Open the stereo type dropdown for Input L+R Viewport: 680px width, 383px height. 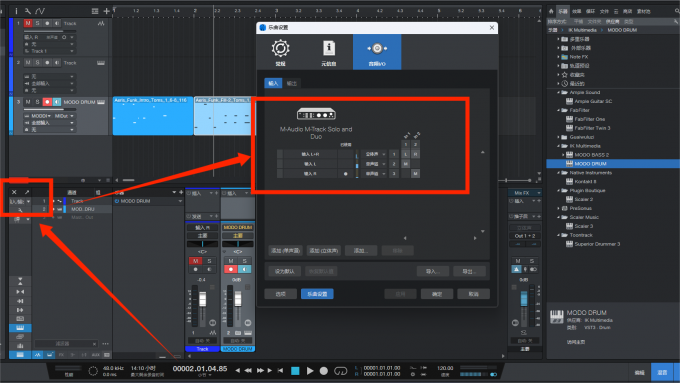click(373, 154)
